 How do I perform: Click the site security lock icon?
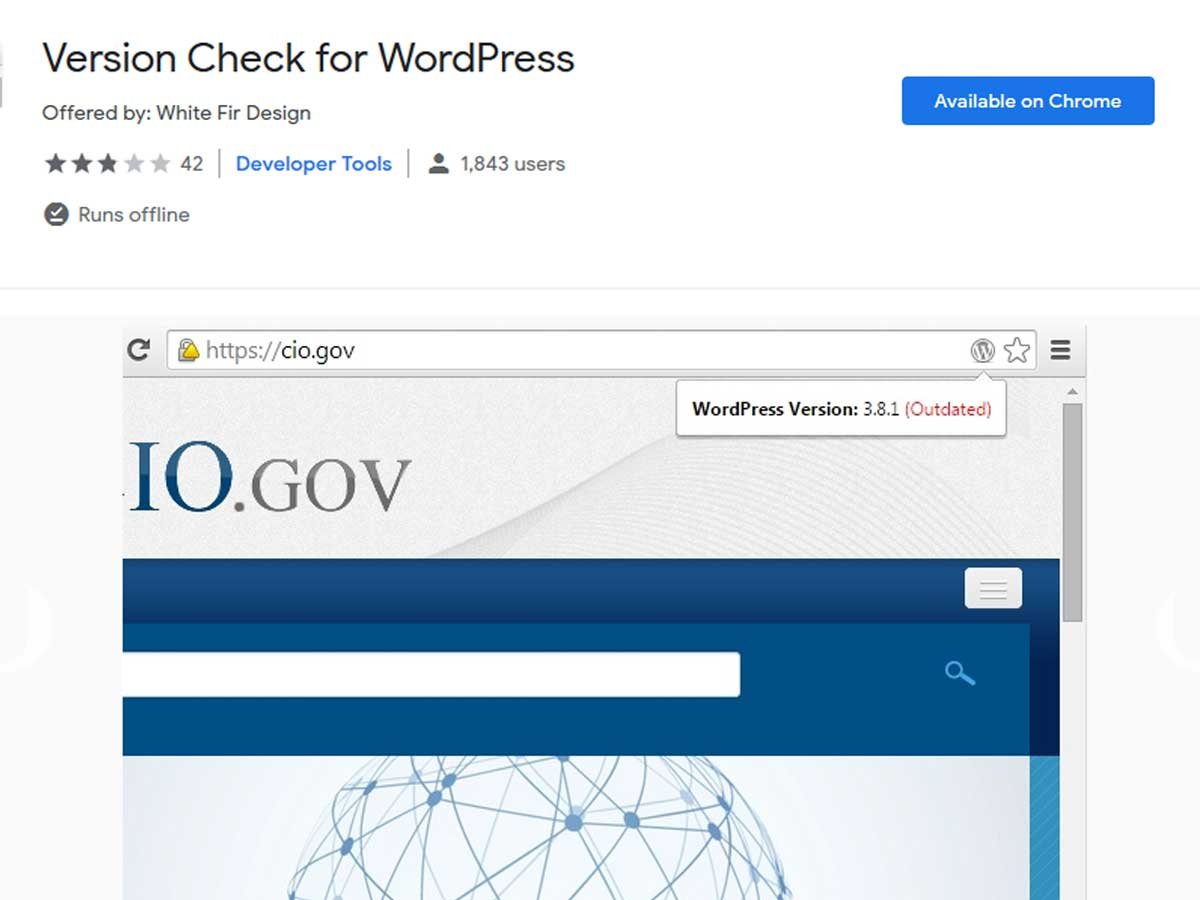(188, 350)
